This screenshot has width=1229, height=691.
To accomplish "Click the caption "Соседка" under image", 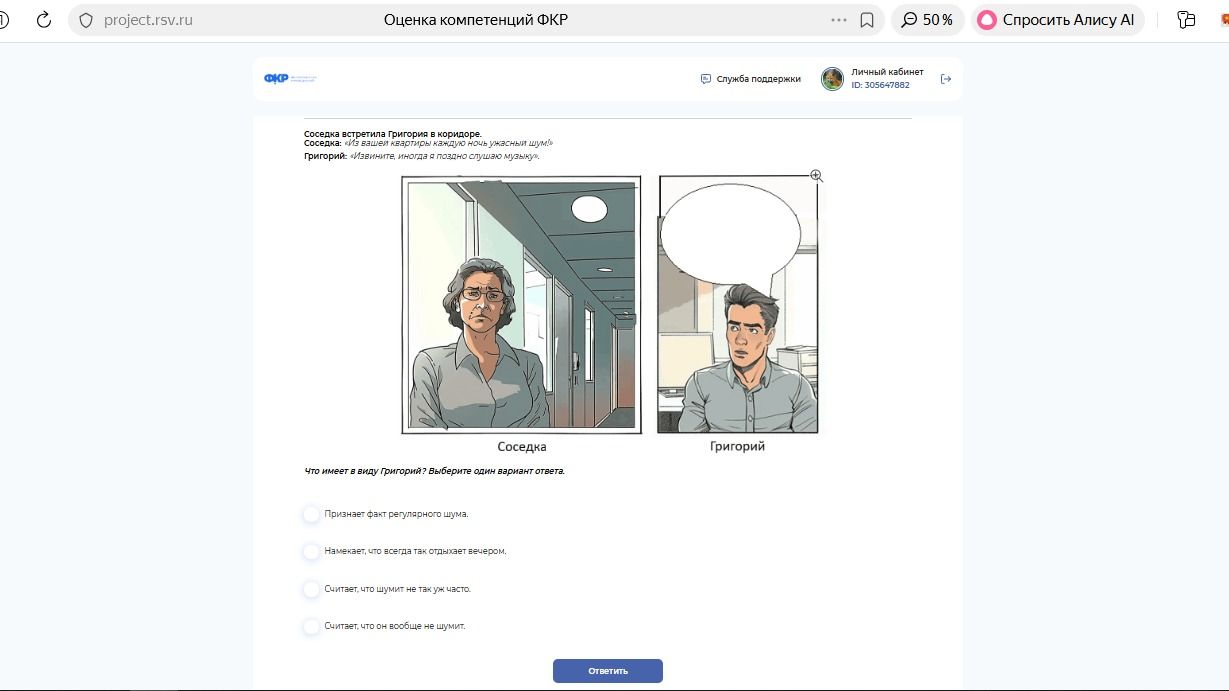I will (x=522, y=447).
